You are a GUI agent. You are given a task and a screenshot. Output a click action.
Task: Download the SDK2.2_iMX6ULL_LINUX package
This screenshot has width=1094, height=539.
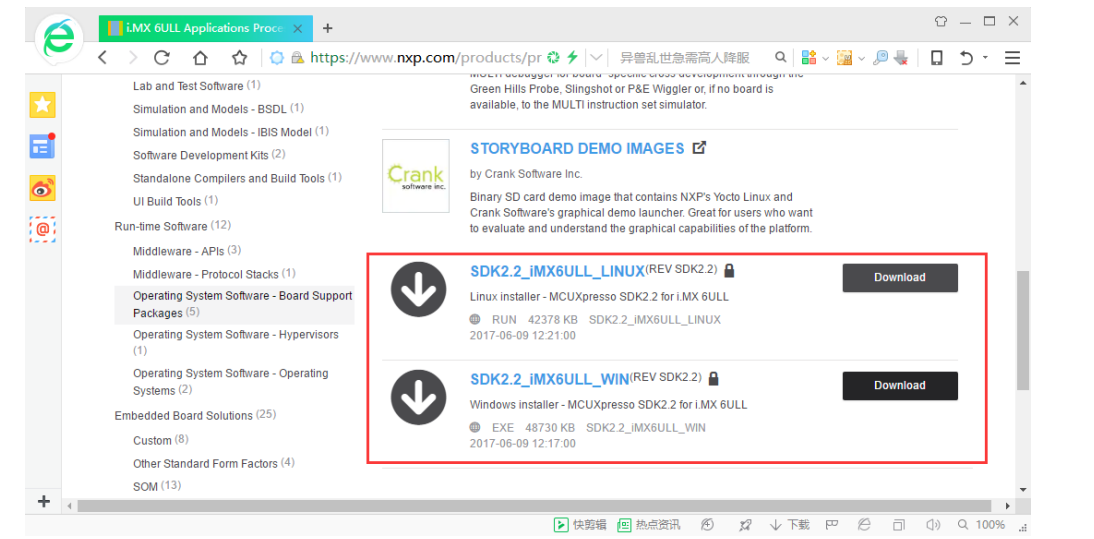900,278
